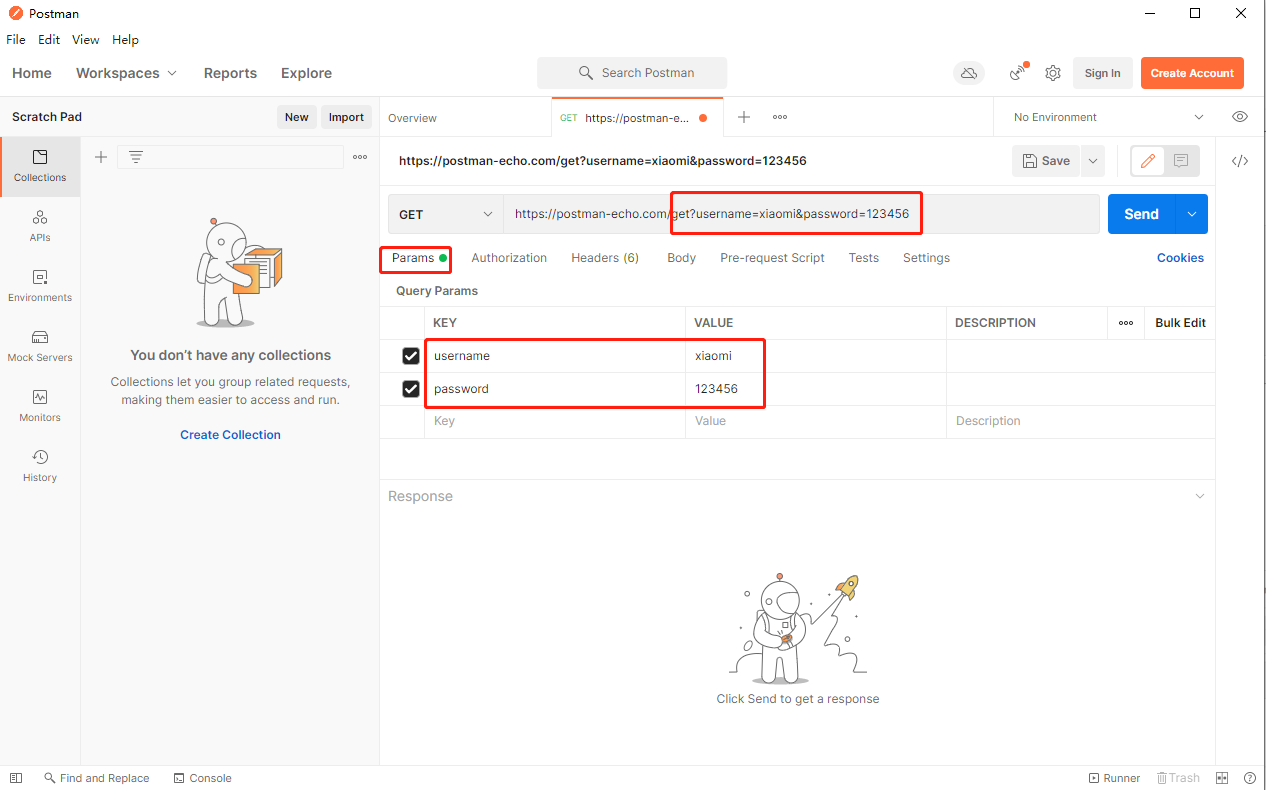1266x790 pixels.
Task: Click the Create Collection link
Action: 230,435
